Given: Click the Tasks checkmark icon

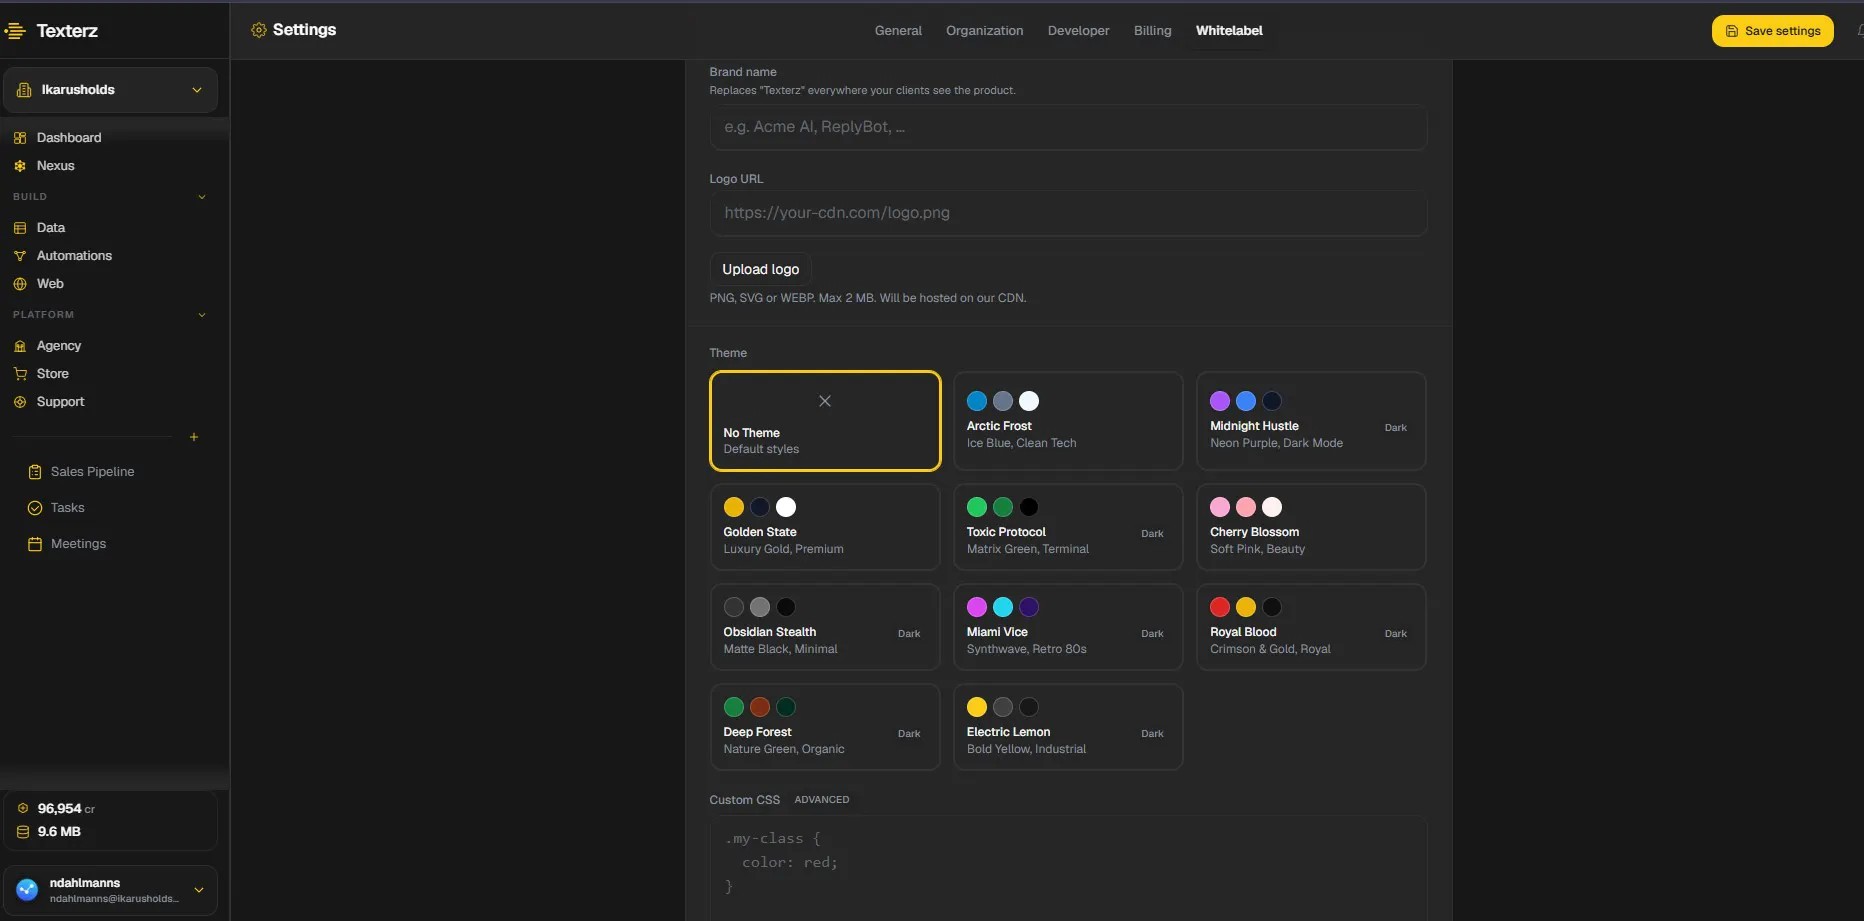Looking at the screenshot, I should point(35,508).
